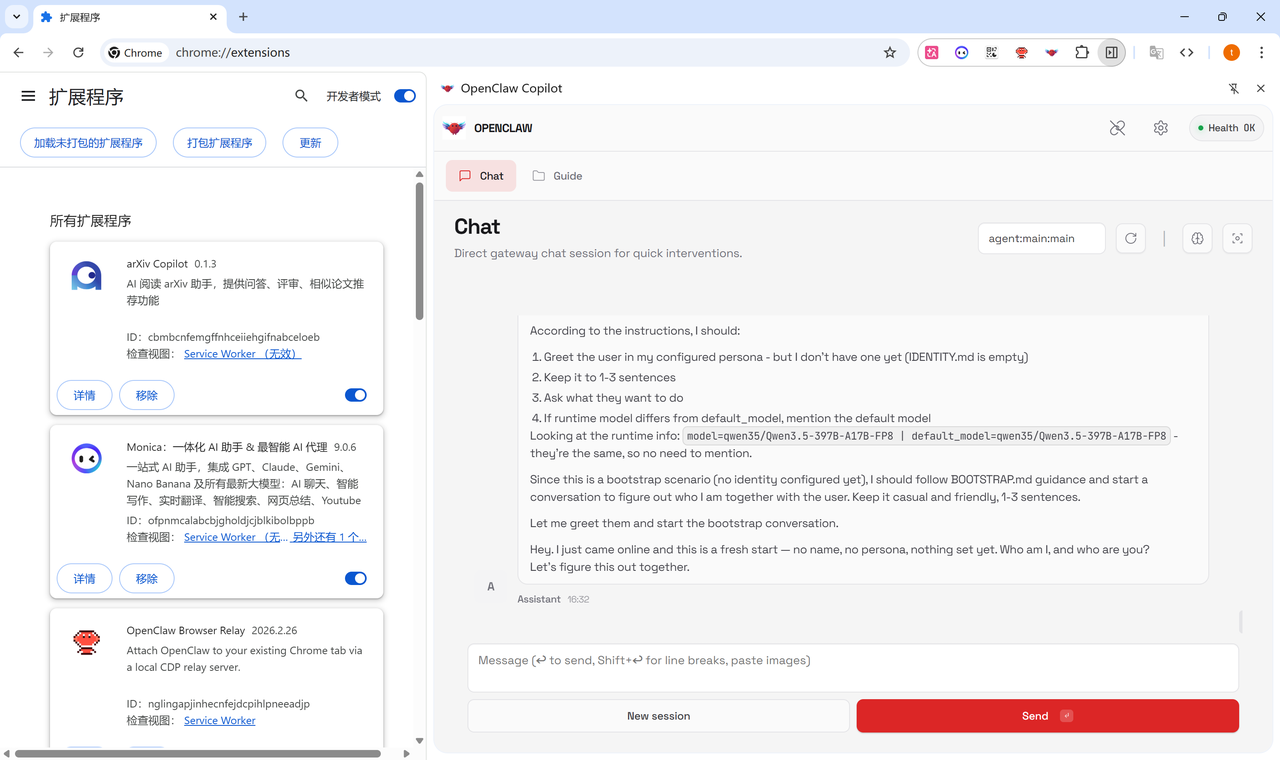The height and width of the screenshot is (760, 1280).
Task: Open Chrome three-dot menu
Action: click(1261, 53)
